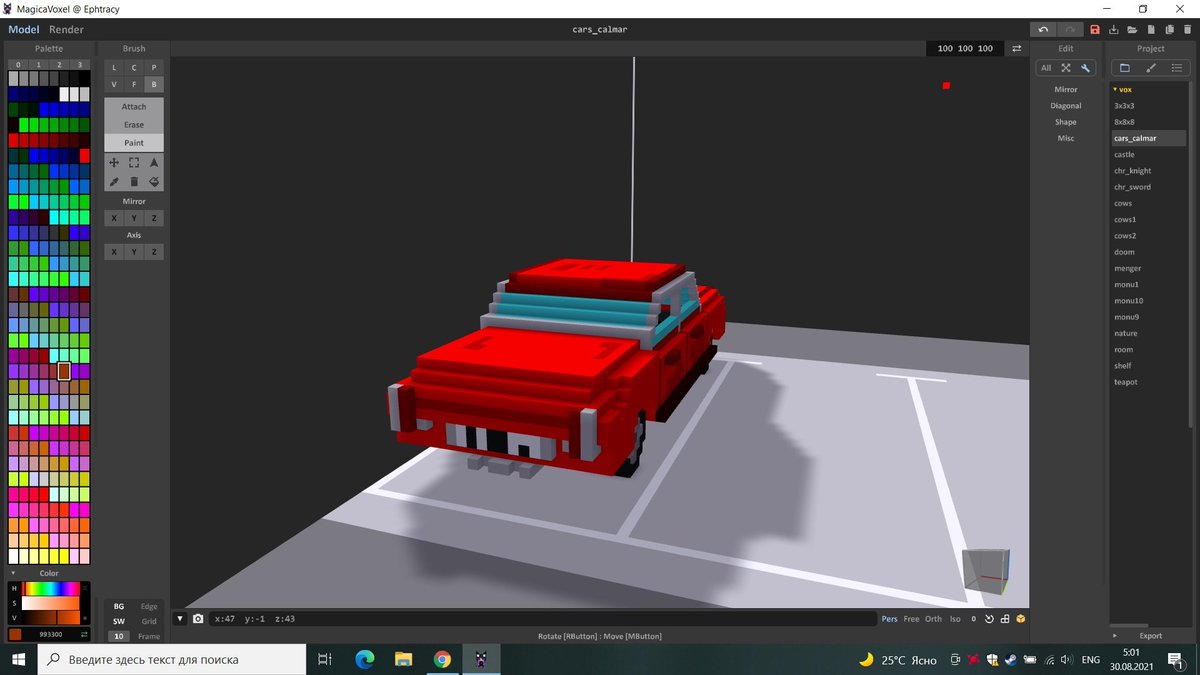The height and width of the screenshot is (675, 1200).
Task: Open the list view icon in Project
Action: (1177, 68)
